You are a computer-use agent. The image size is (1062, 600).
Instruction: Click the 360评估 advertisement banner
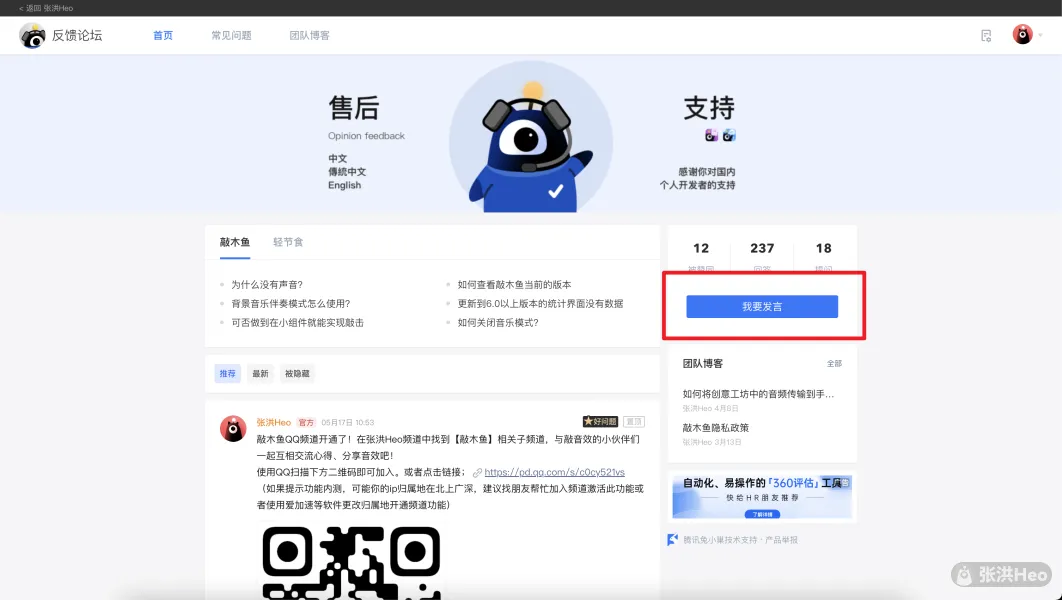(x=762, y=496)
